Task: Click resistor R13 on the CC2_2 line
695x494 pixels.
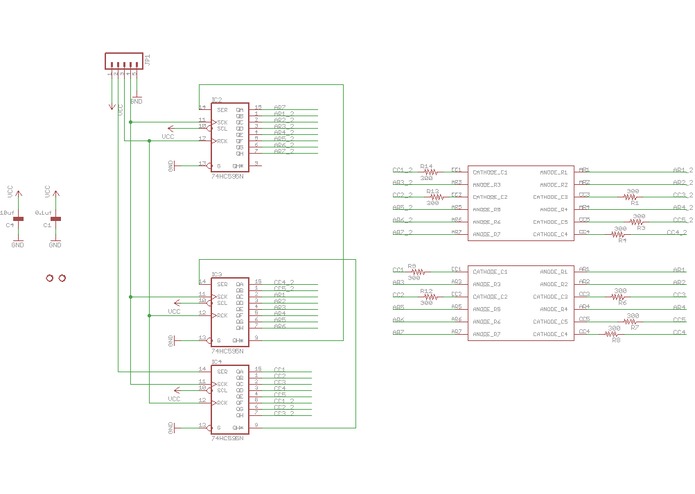Action: pos(436,197)
